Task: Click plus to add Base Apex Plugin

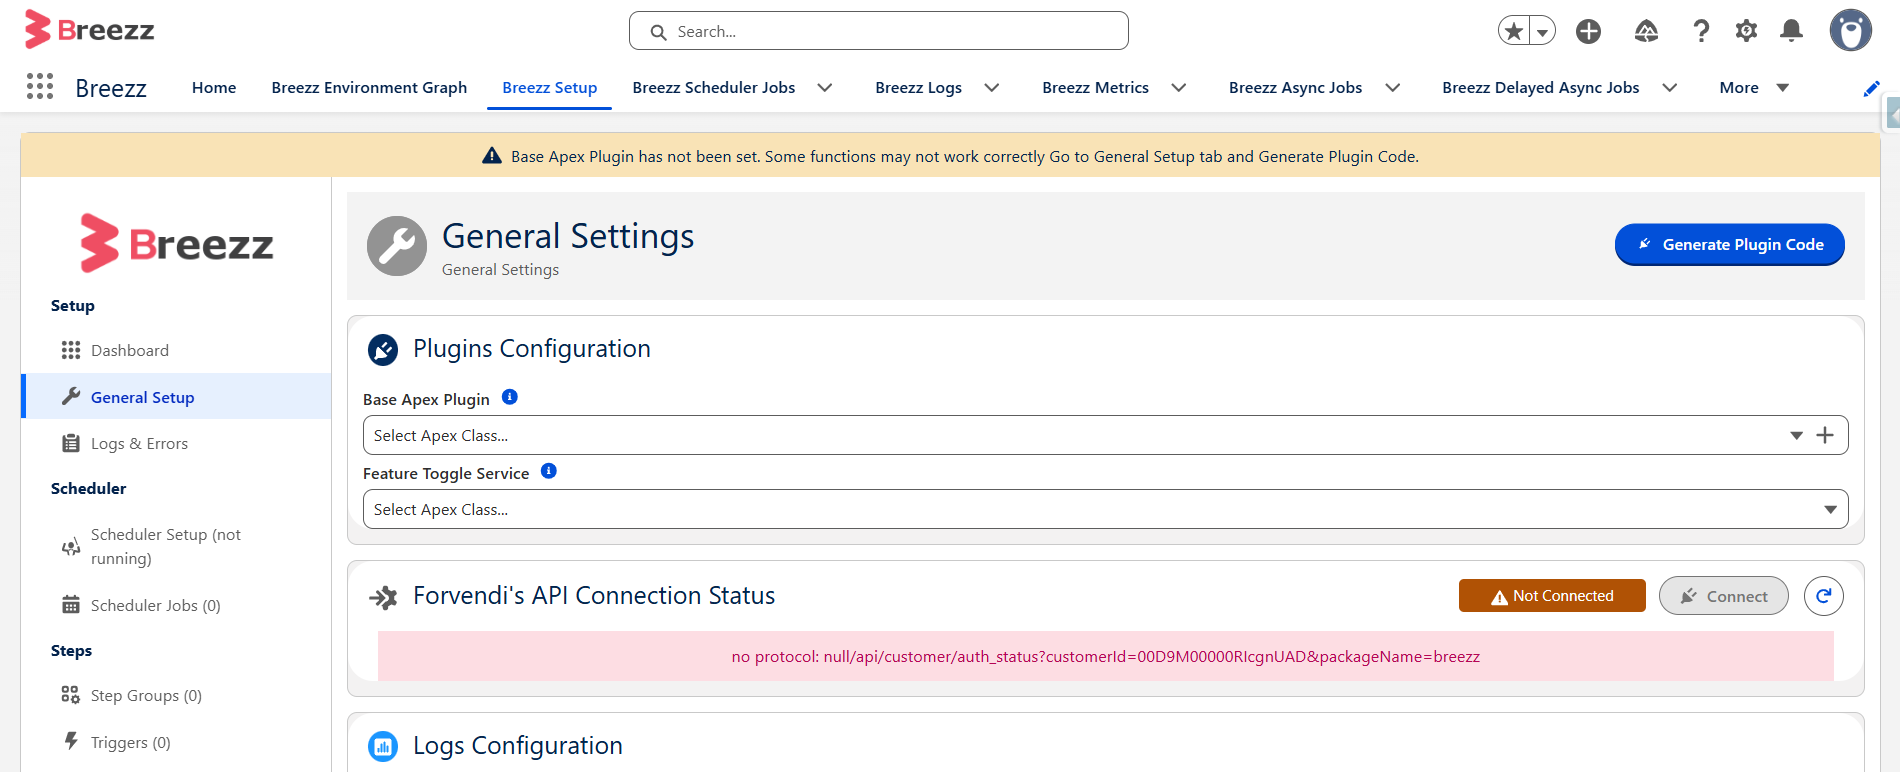Action: point(1825,435)
